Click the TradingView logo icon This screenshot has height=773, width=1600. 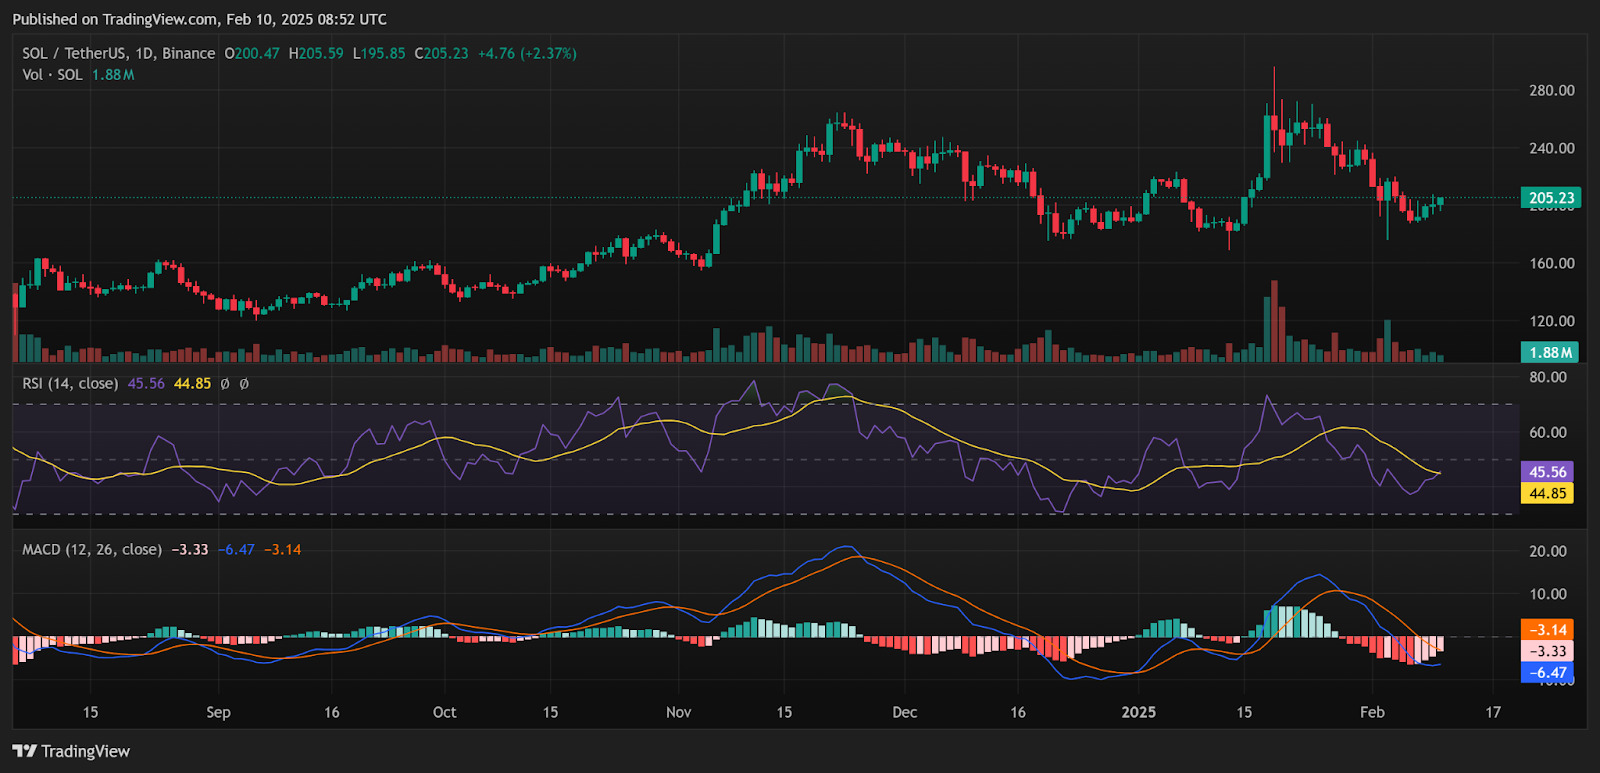tap(25, 751)
